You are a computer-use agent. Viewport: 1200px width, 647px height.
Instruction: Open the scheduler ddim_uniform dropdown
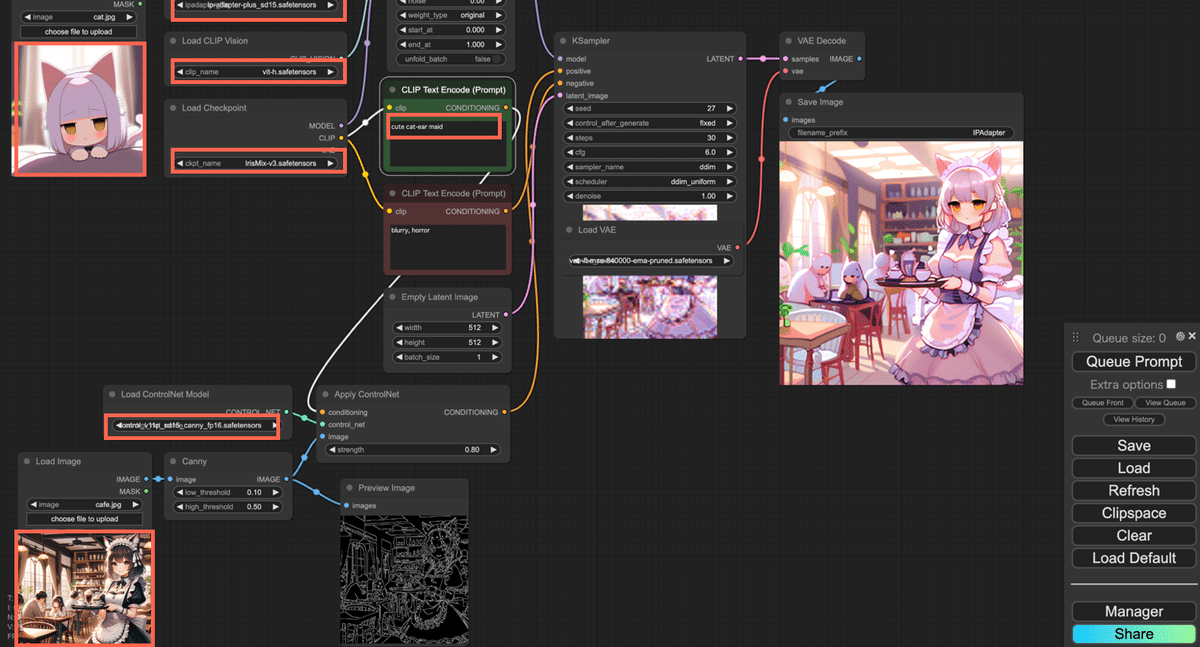[650, 182]
